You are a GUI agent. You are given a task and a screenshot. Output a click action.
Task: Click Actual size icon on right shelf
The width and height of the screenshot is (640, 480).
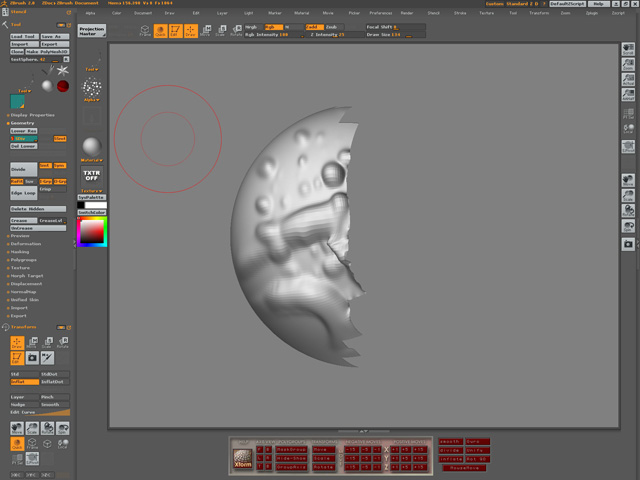628,79
